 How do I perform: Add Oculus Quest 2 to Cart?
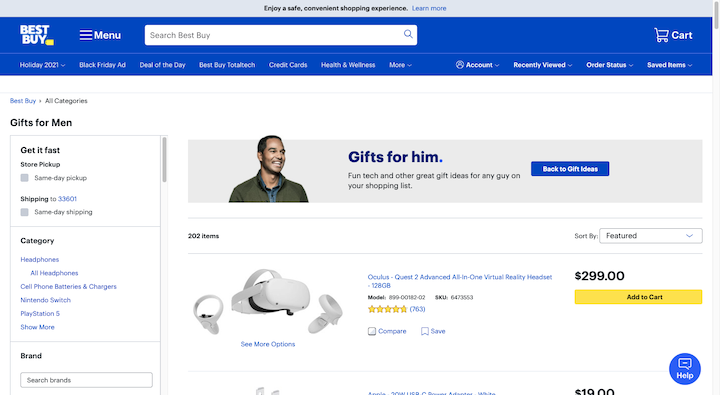pos(638,297)
